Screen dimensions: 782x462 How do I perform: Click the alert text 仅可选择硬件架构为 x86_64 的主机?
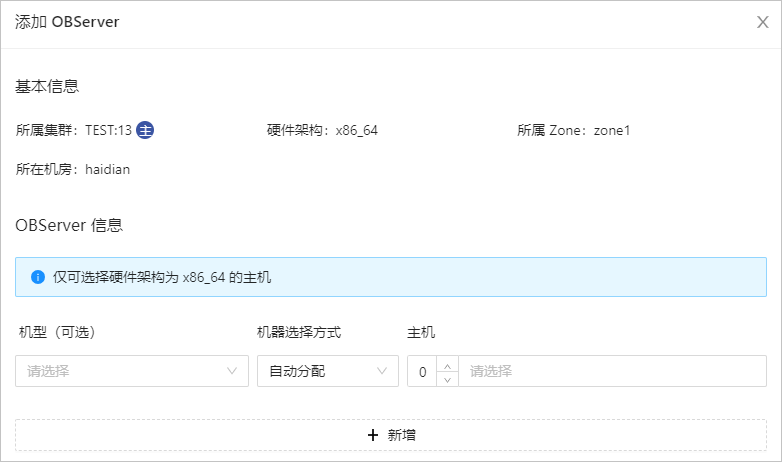162,277
